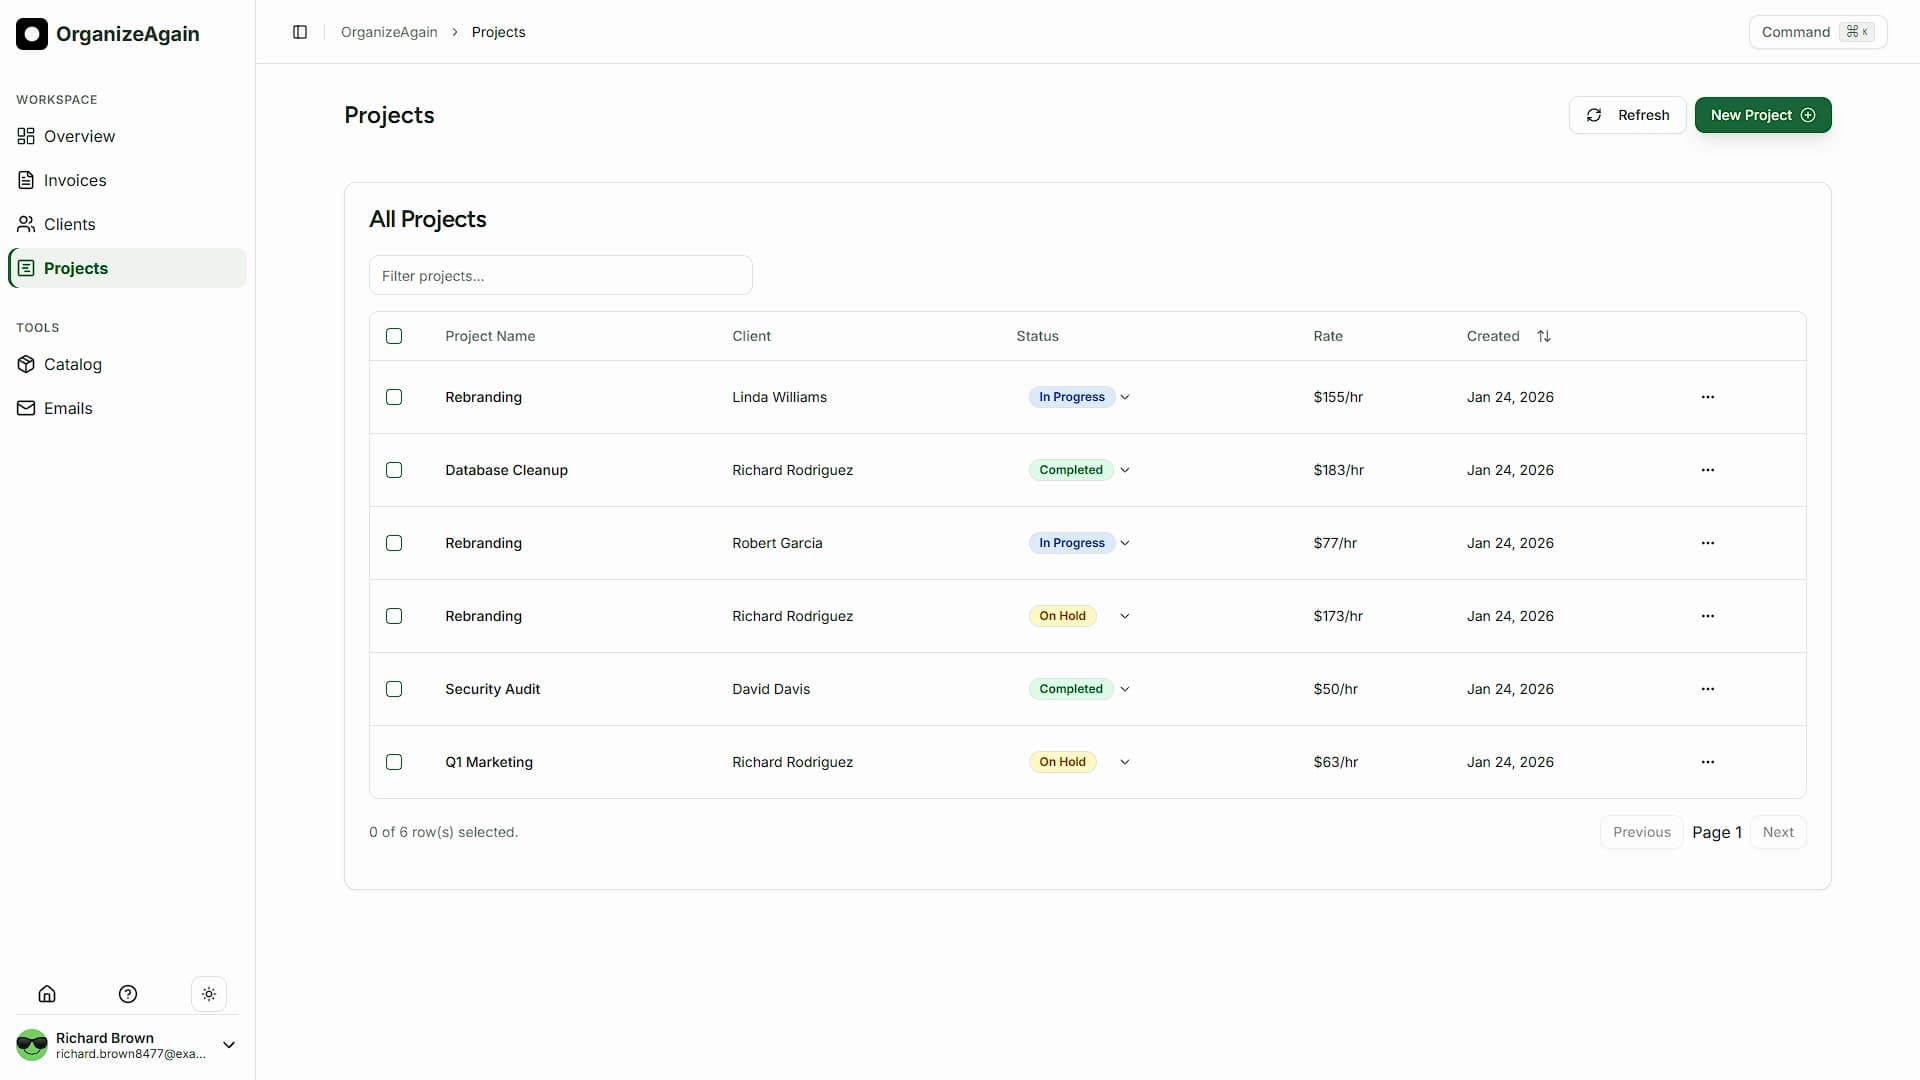Sort projects by Created date
The width and height of the screenshot is (1920, 1080).
[1544, 336]
